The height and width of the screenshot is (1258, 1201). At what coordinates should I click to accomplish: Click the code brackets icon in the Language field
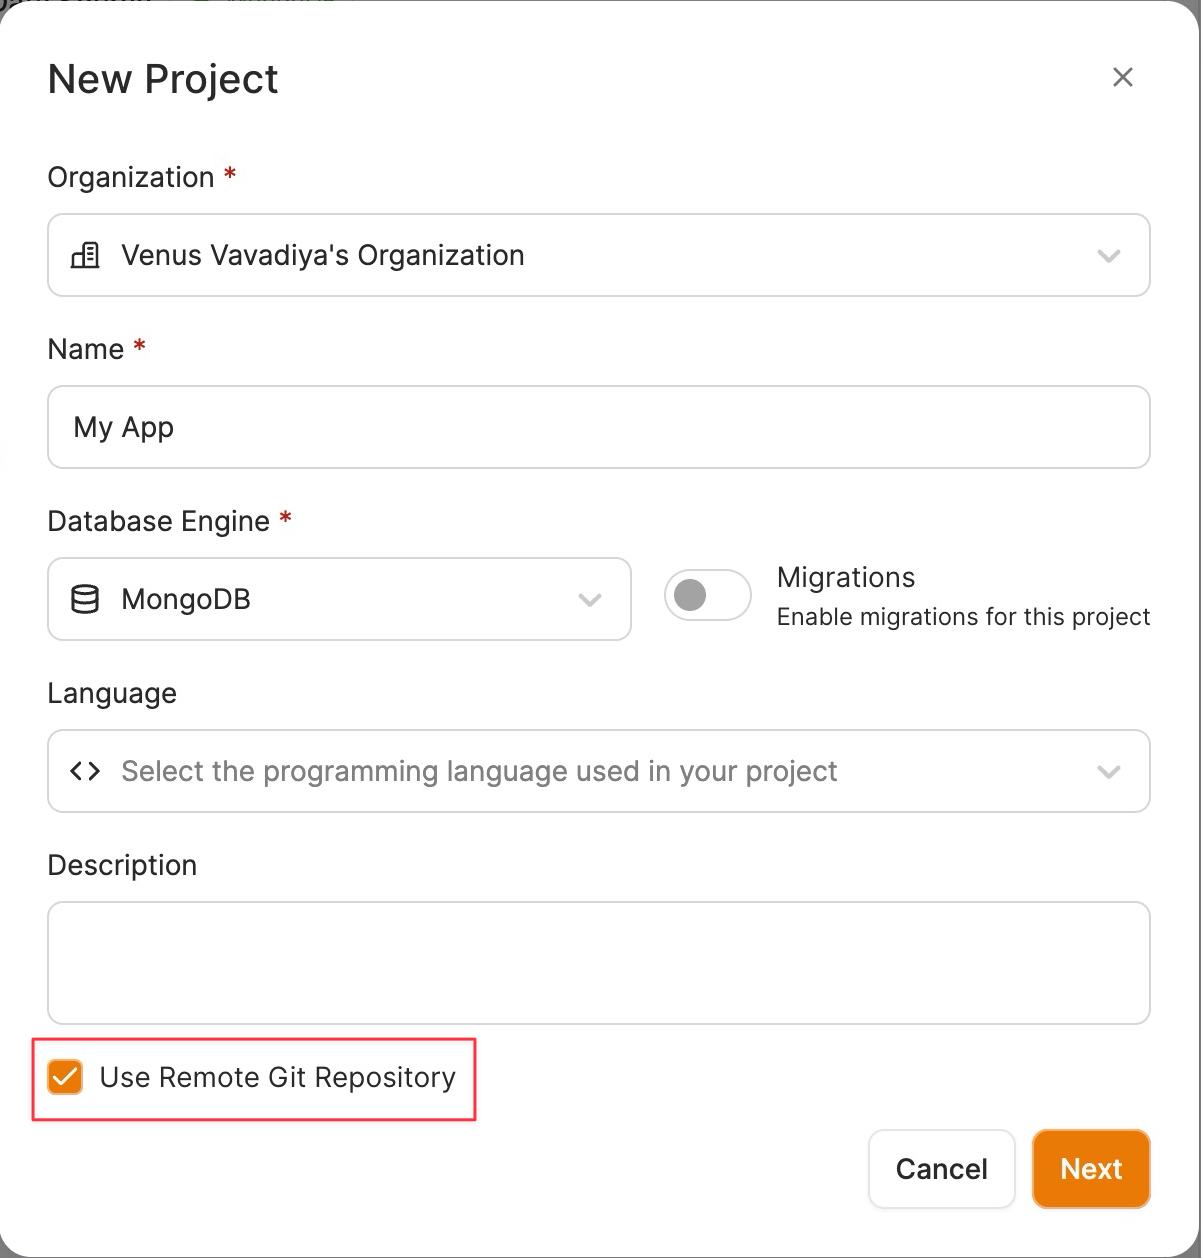85,771
